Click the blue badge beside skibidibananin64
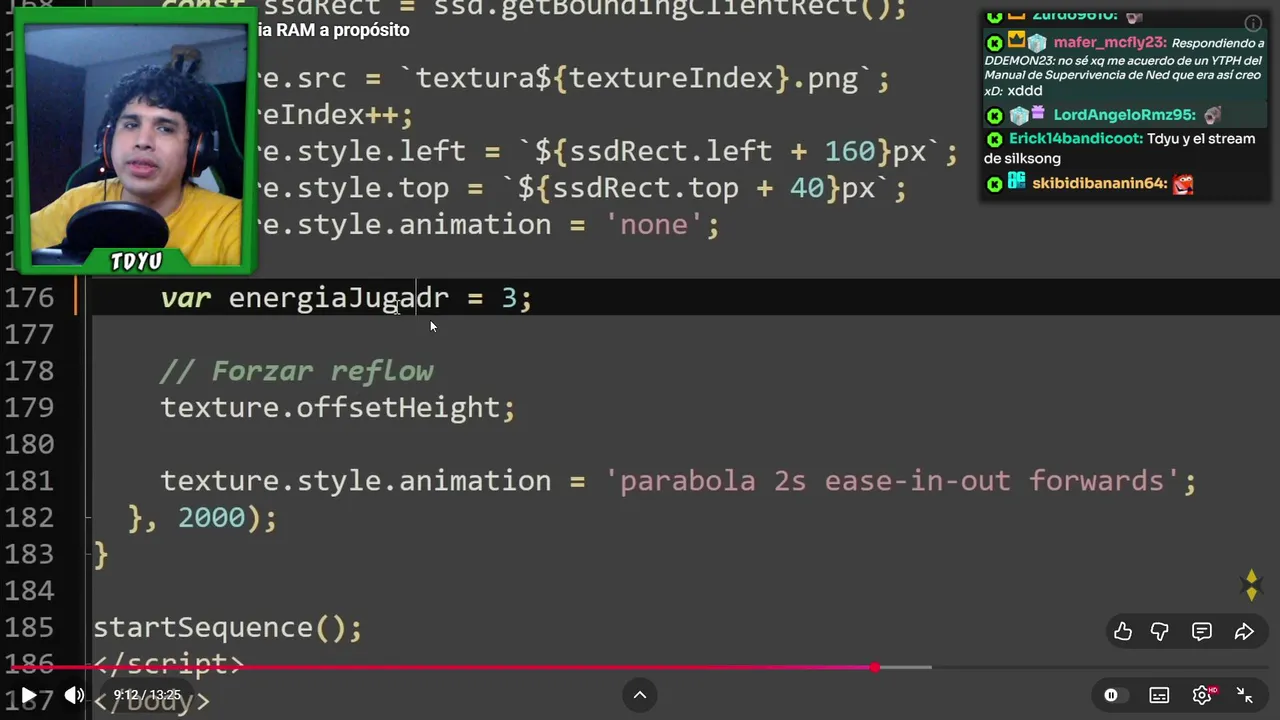1280x720 pixels. point(1017,182)
